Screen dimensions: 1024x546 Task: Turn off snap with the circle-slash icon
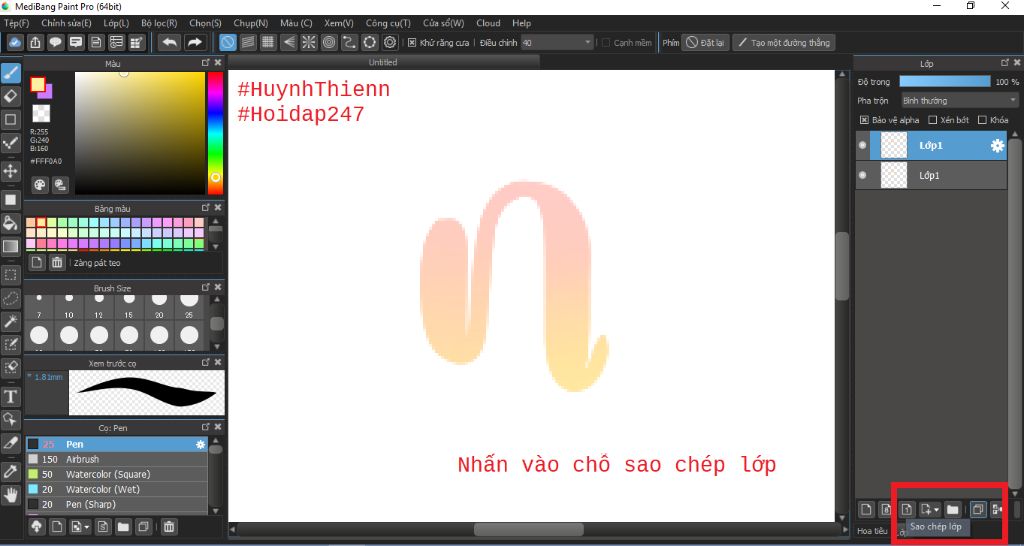click(227, 42)
